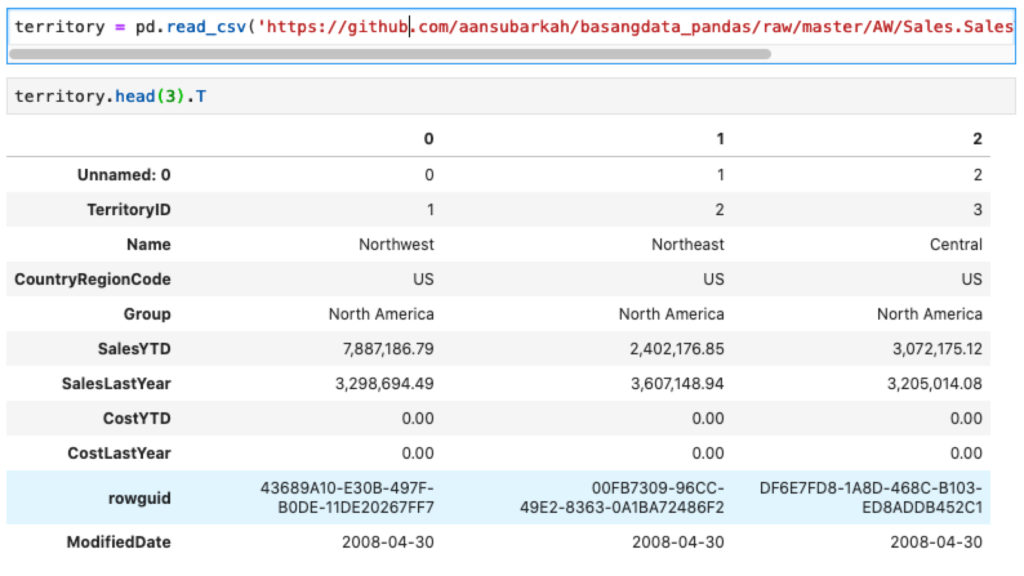Click the Name row label
Viewport: 1024px width, 576px height.
pyautogui.click(x=149, y=244)
